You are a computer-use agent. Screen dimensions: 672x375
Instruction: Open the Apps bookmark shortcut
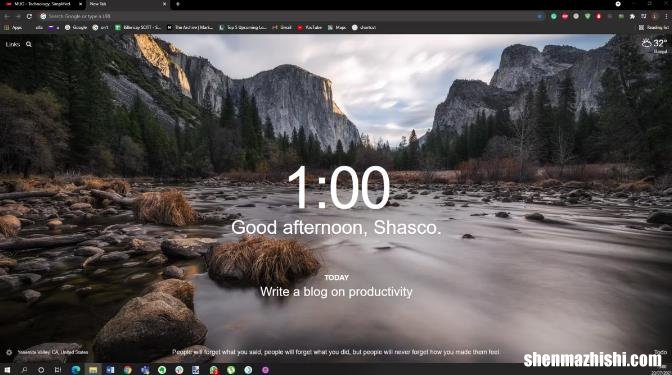[x=13, y=27]
